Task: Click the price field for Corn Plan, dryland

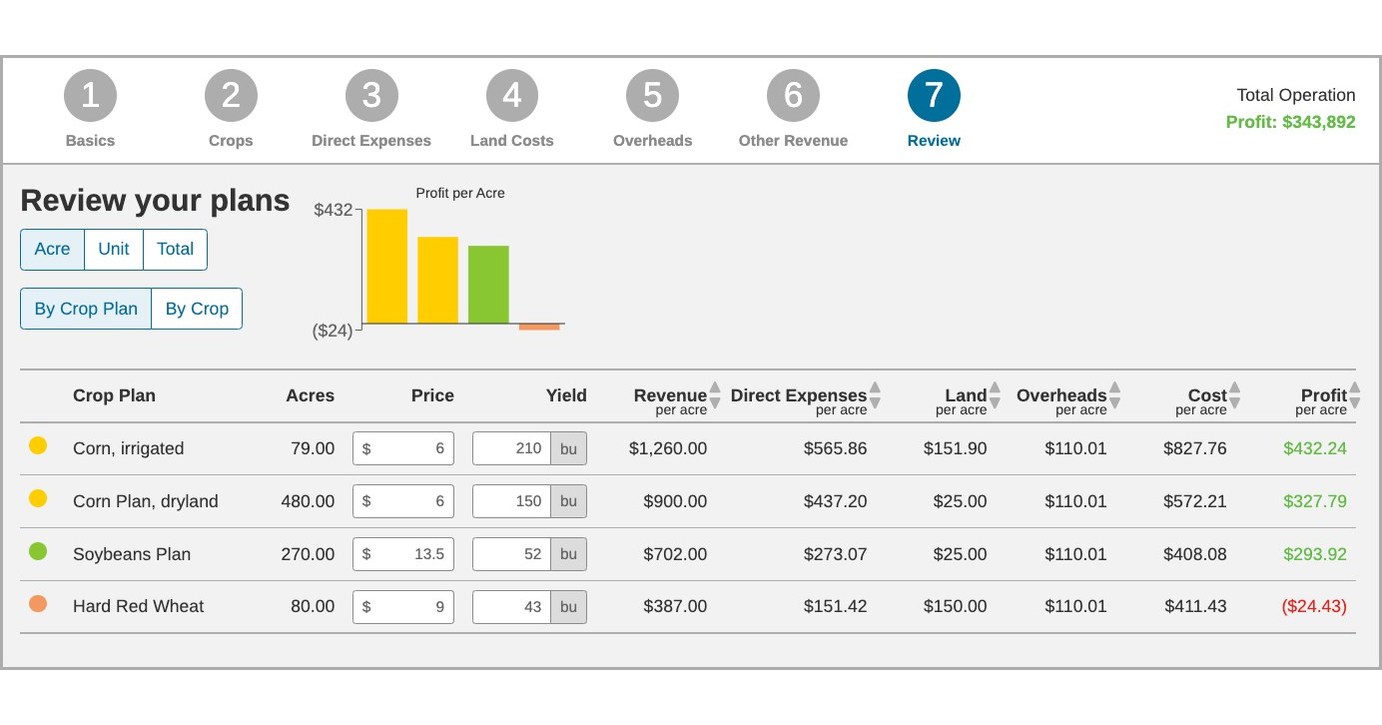Action: click(x=403, y=501)
